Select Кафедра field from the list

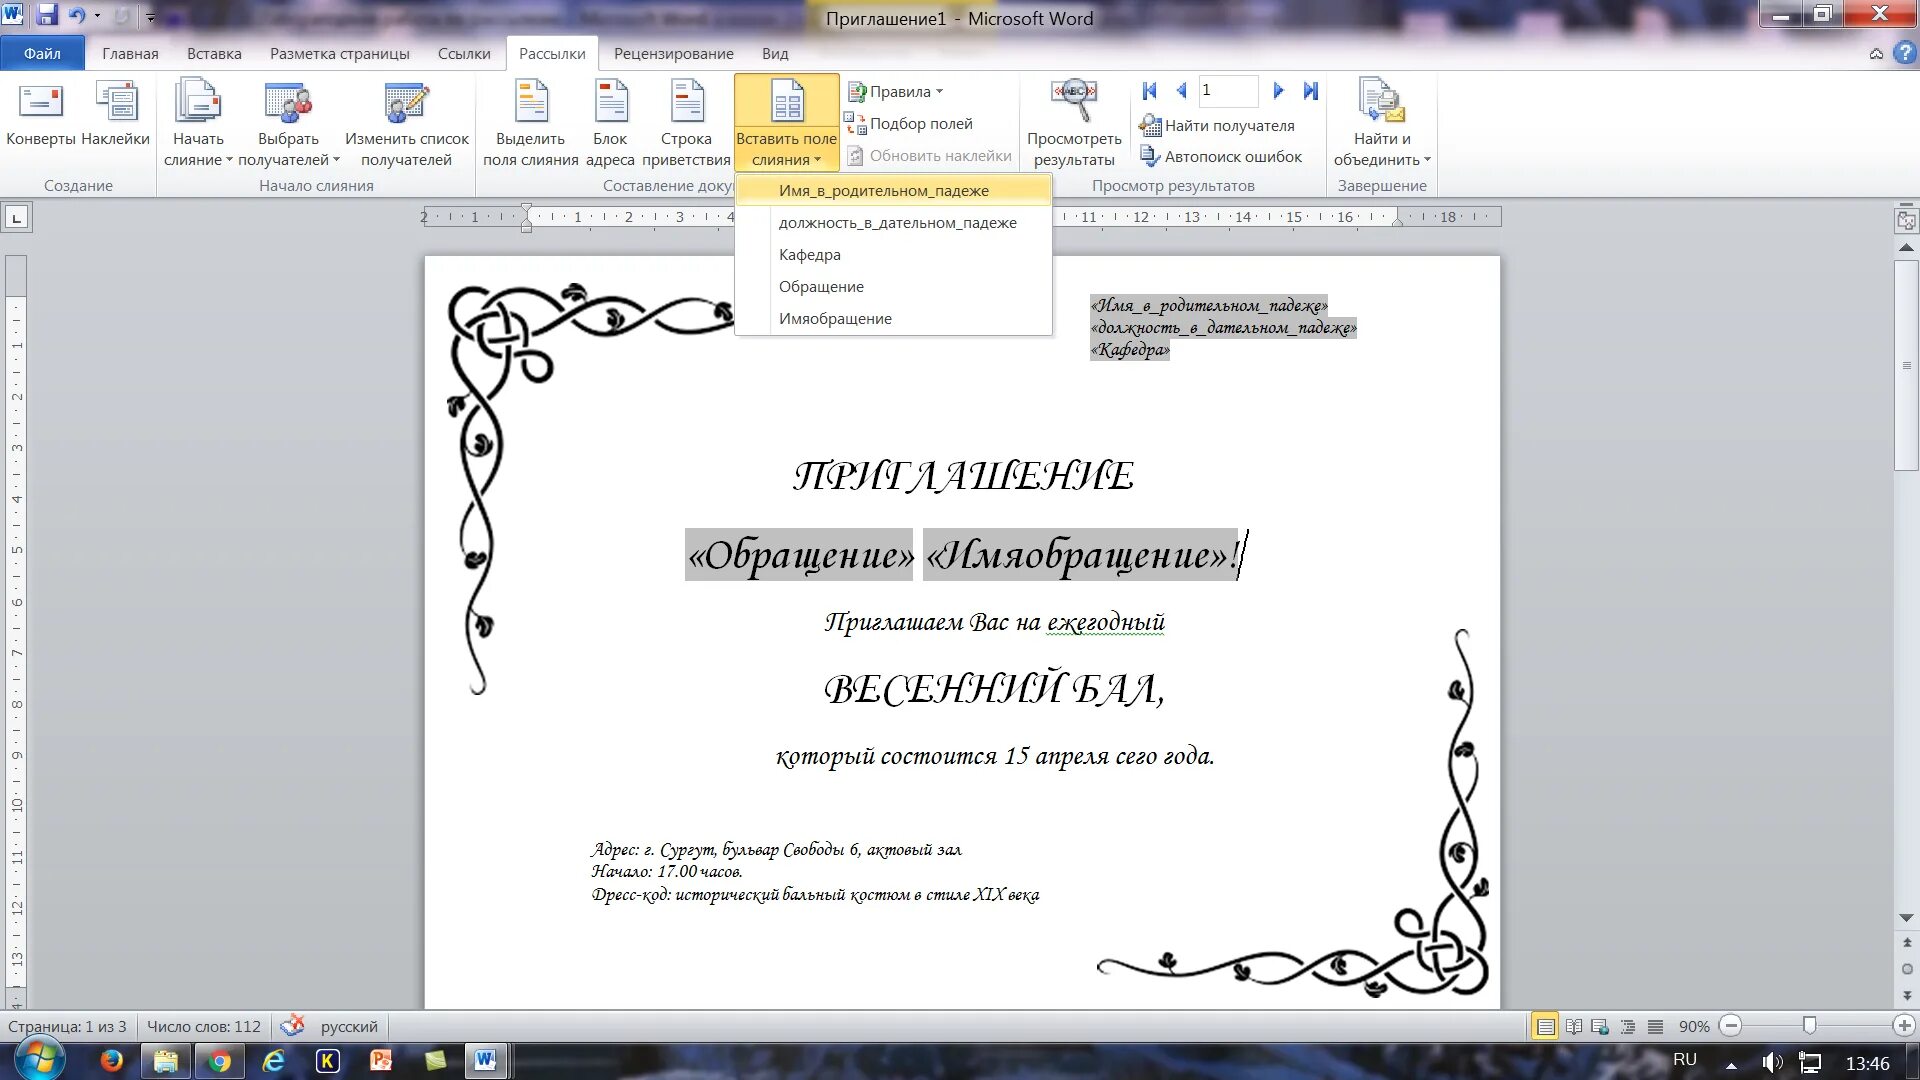coord(809,255)
